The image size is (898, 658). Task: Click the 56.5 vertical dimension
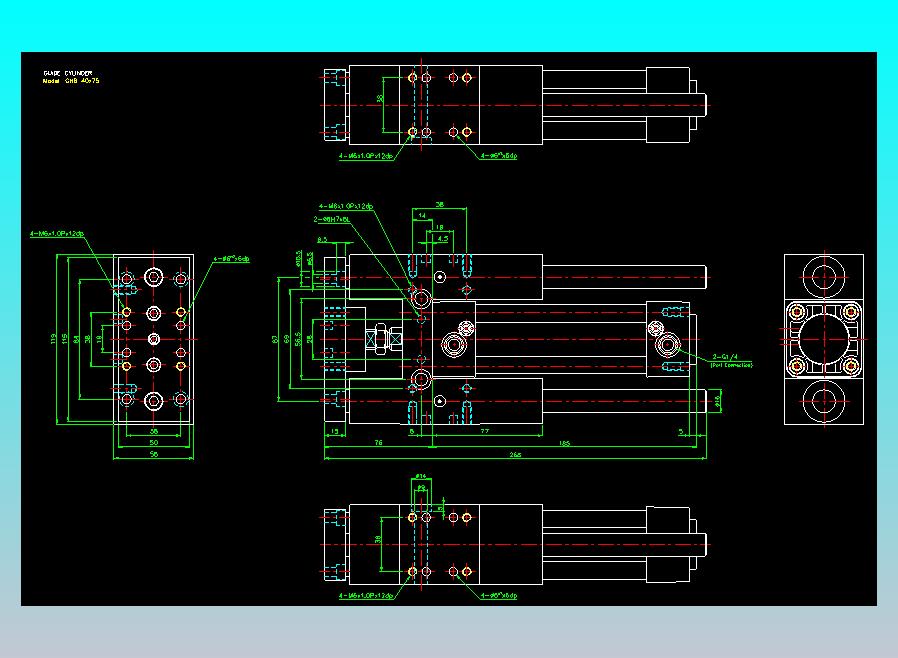[297, 339]
